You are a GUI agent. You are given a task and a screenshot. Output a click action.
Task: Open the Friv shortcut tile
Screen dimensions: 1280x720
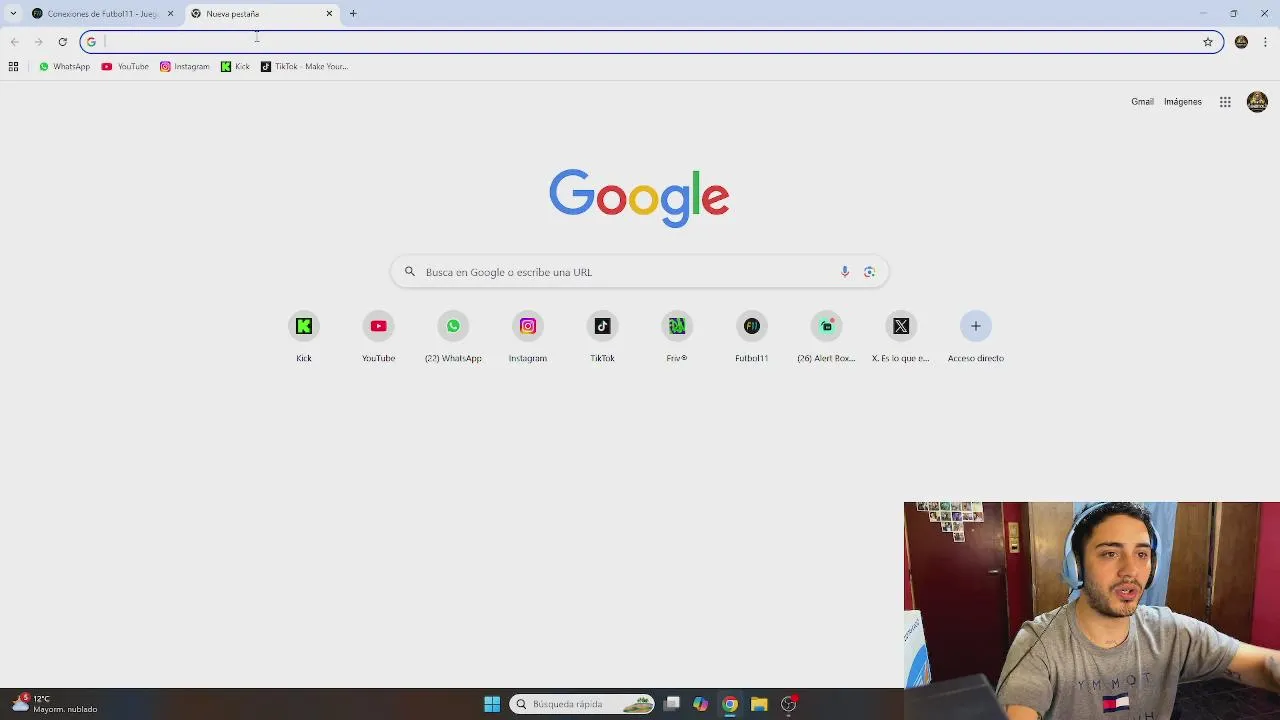[x=677, y=338]
